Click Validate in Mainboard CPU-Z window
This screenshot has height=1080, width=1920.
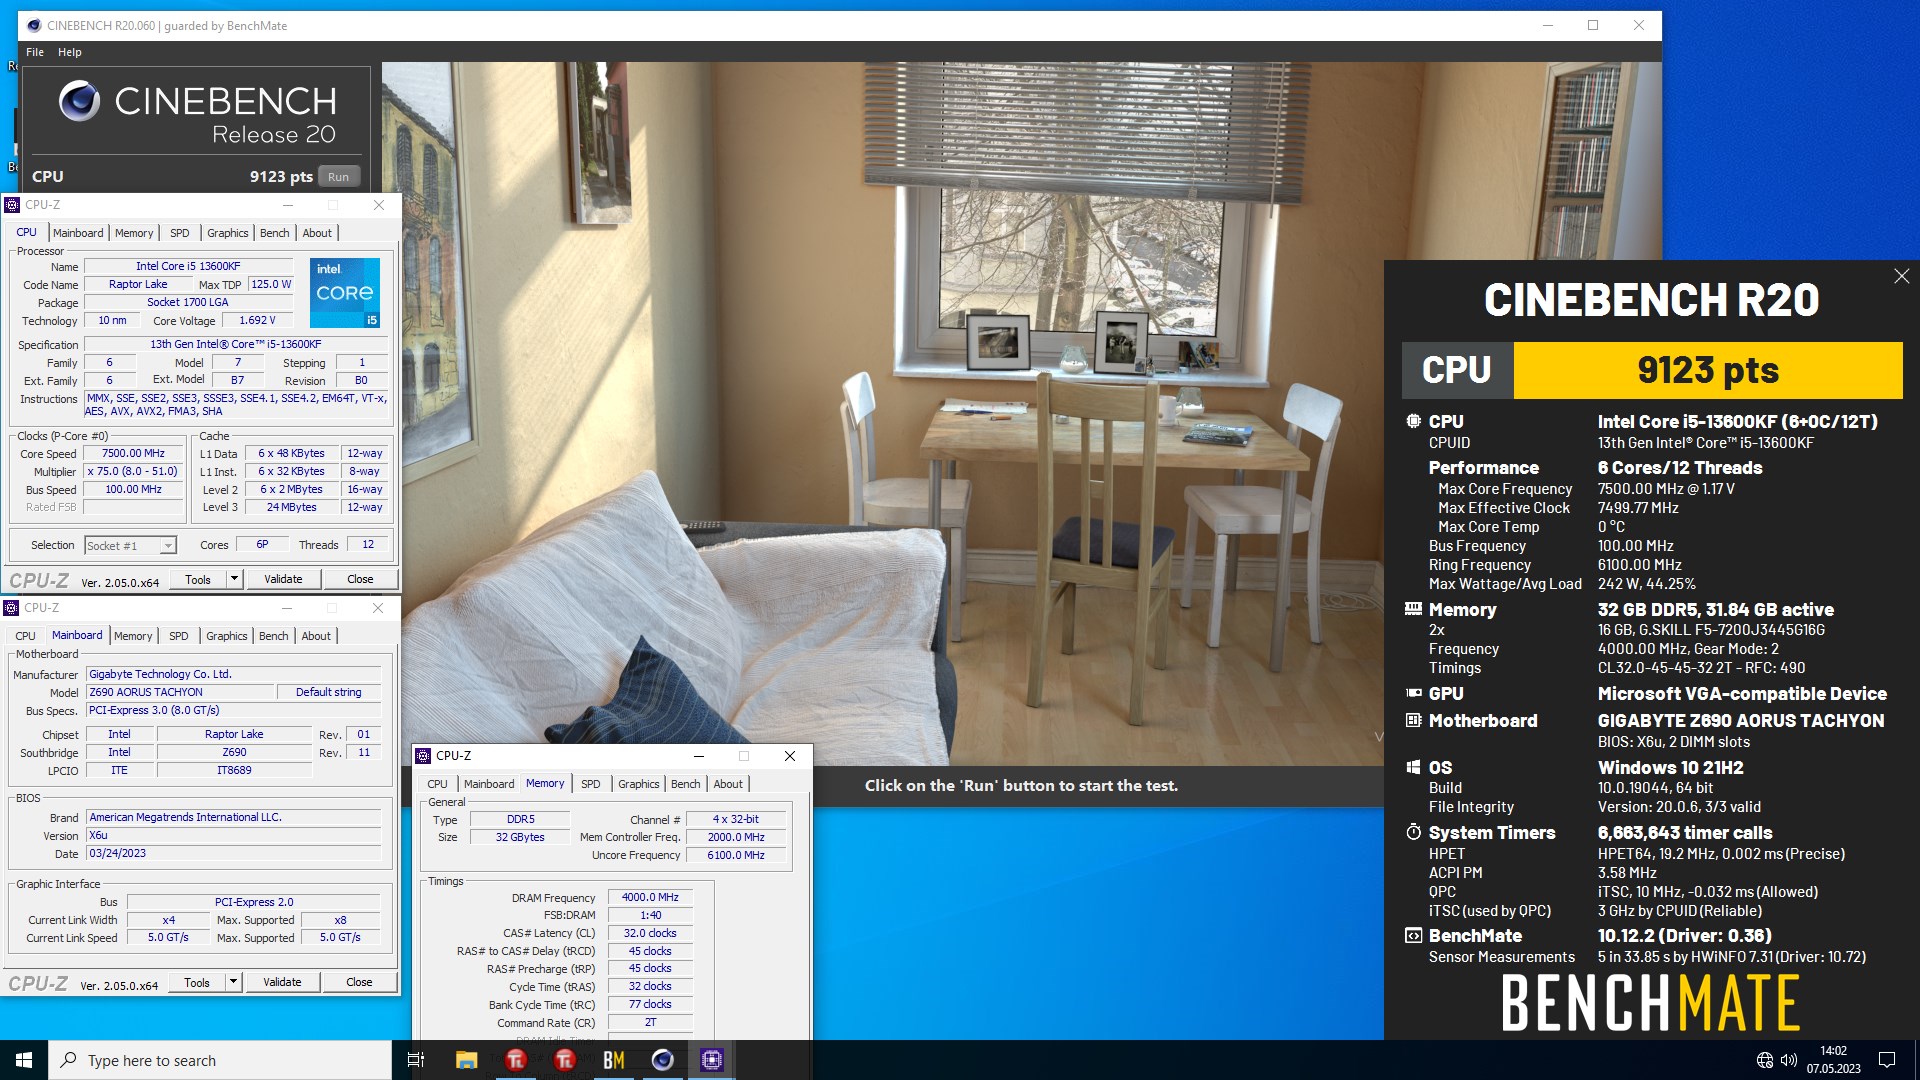coord(282,982)
